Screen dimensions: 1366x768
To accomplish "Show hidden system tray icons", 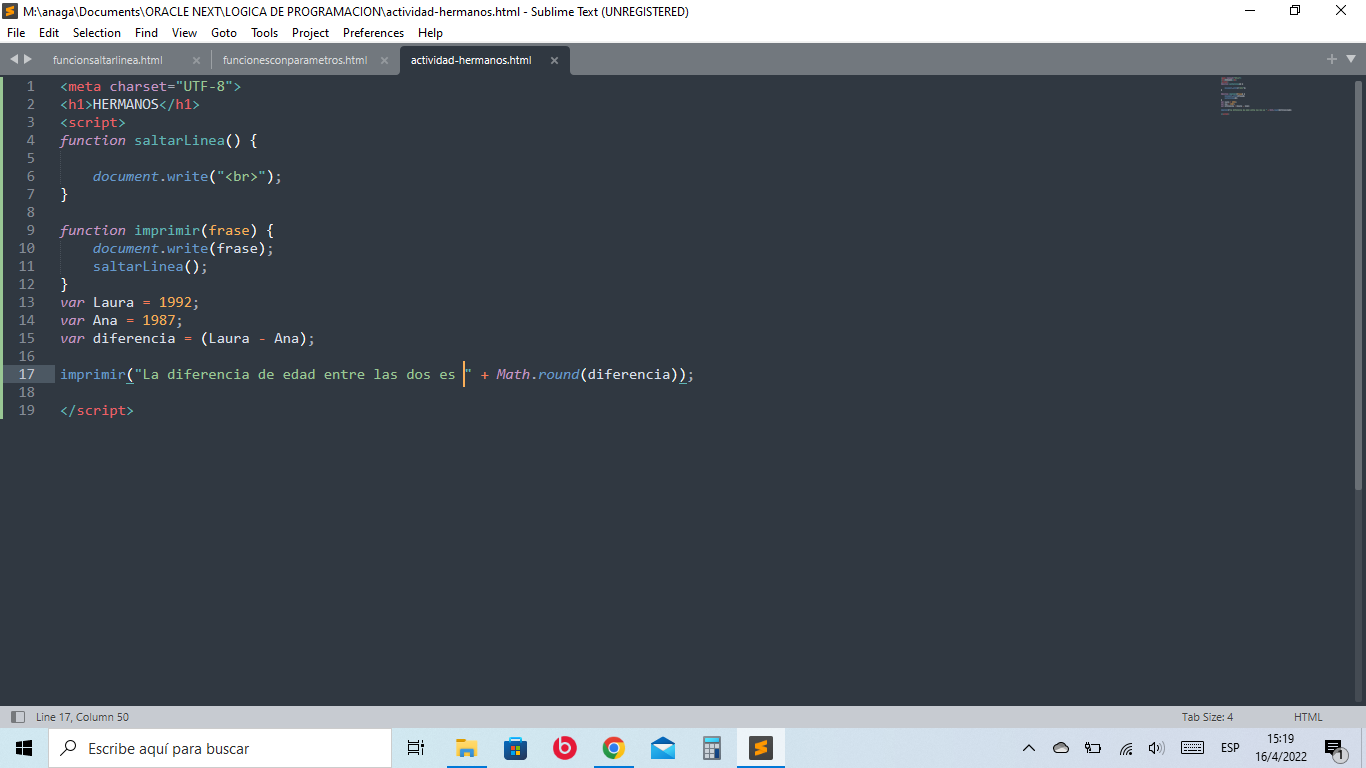I will [x=1028, y=748].
